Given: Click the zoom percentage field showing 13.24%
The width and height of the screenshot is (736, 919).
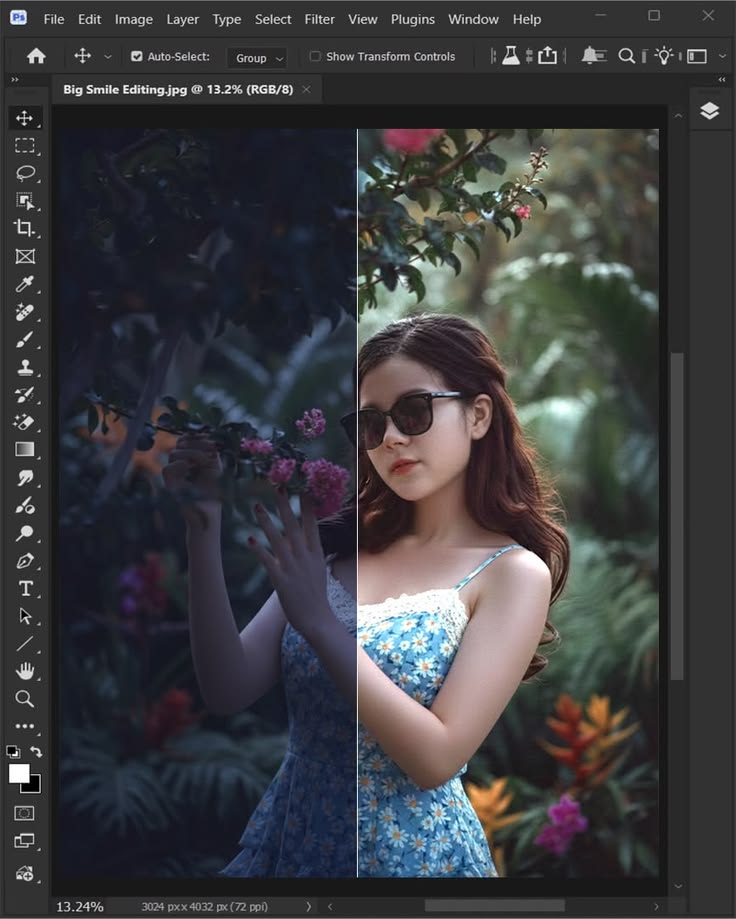Looking at the screenshot, I should pyautogui.click(x=80, y=906).
